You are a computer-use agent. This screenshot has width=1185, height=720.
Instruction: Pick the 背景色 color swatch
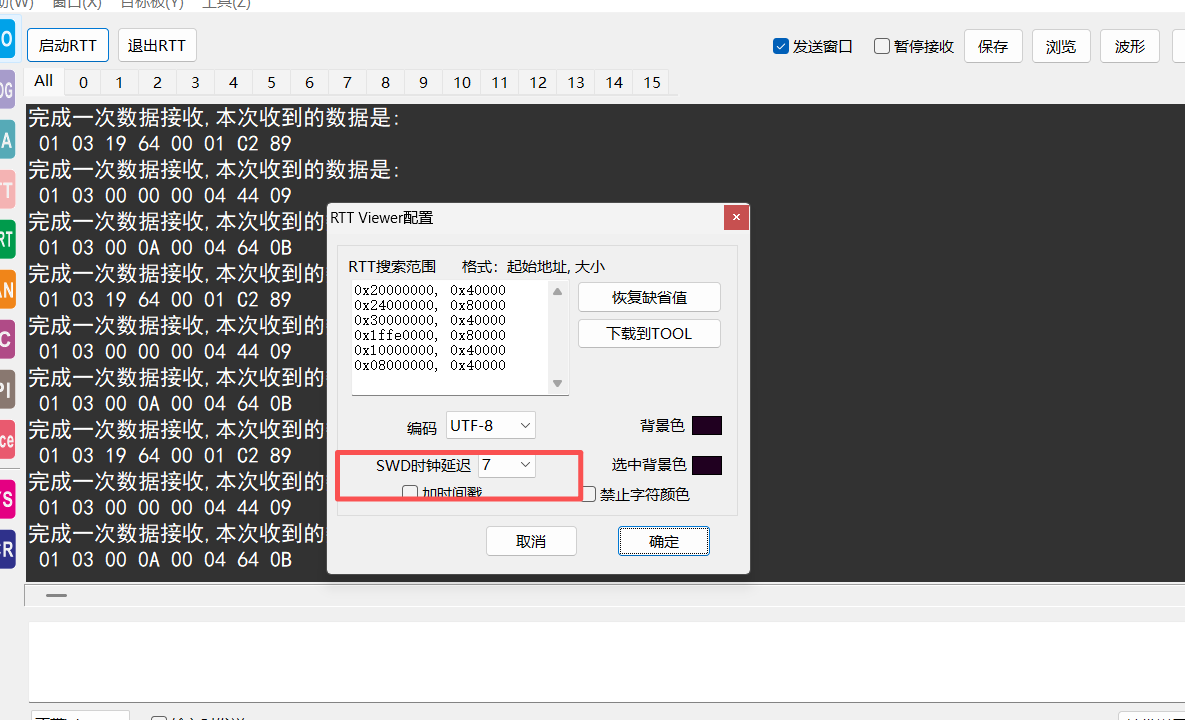coord(706,426)
